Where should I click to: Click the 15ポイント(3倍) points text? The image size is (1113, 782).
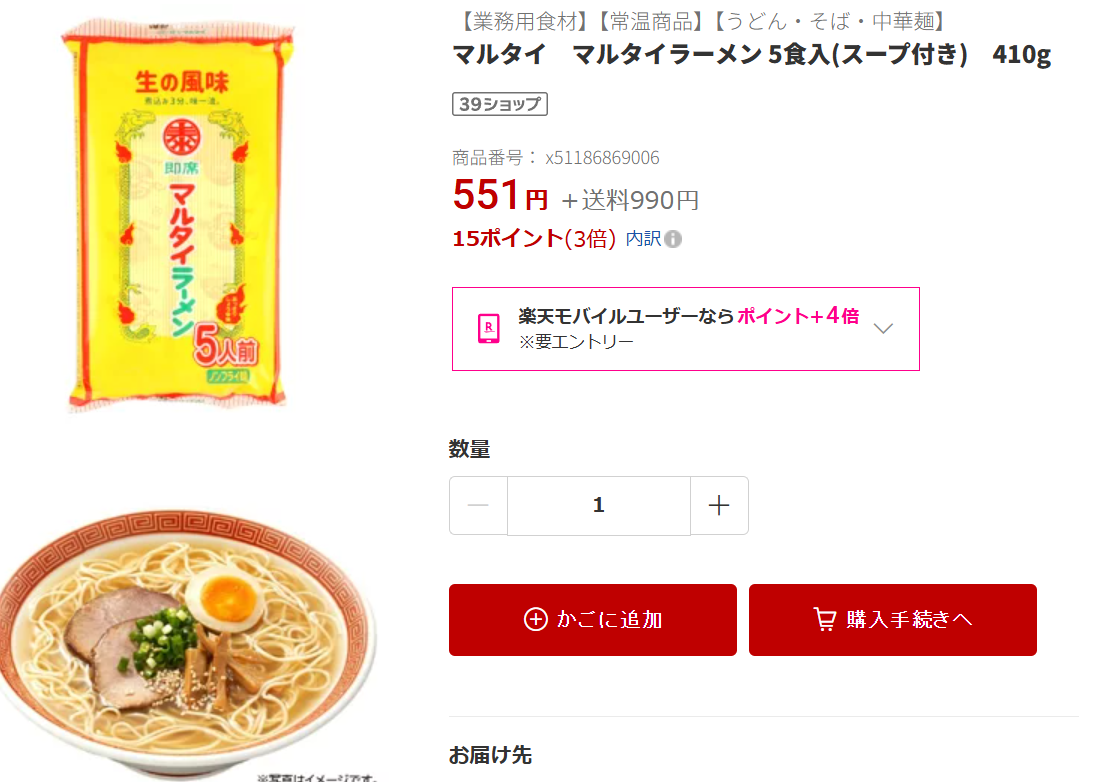pos(534,239)
